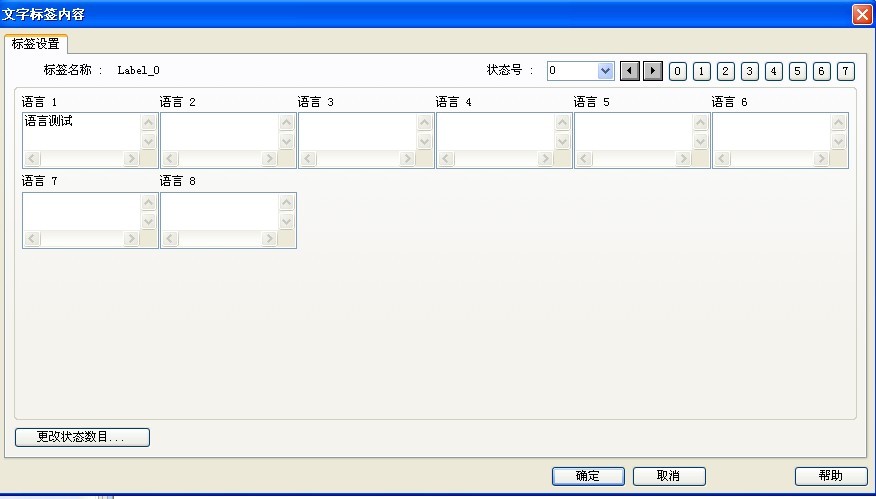The width and height of the screenshot is (876, 499).
Task: Click inside the 语言 2 text box
Action: pos(218,131)
